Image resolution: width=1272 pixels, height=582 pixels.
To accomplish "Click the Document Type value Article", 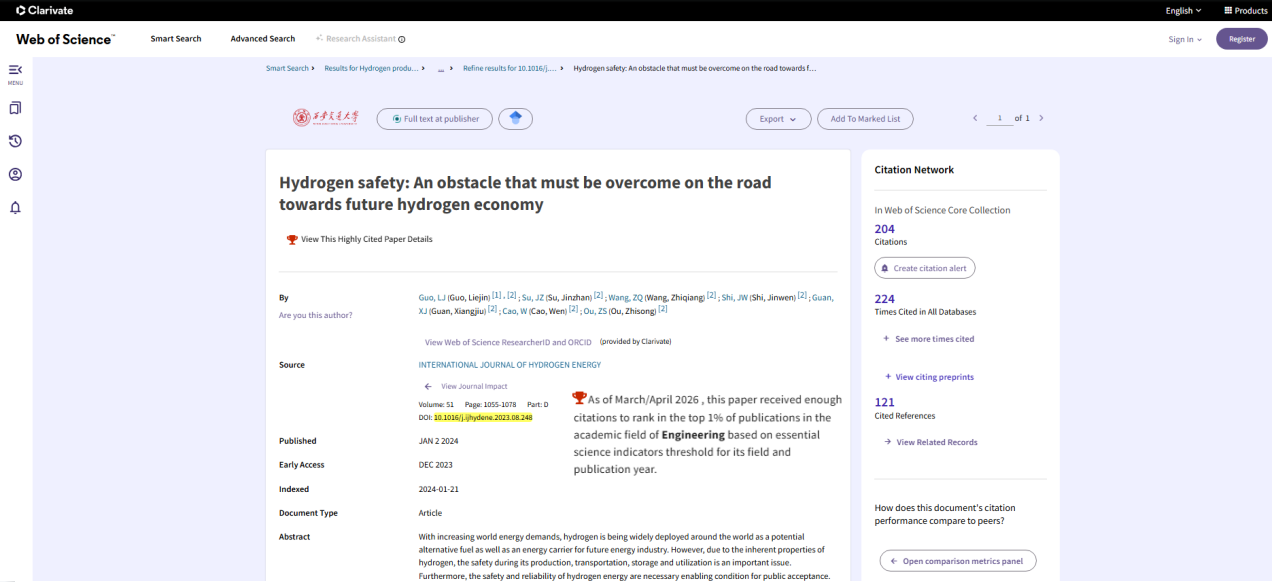I will point(430,513).
